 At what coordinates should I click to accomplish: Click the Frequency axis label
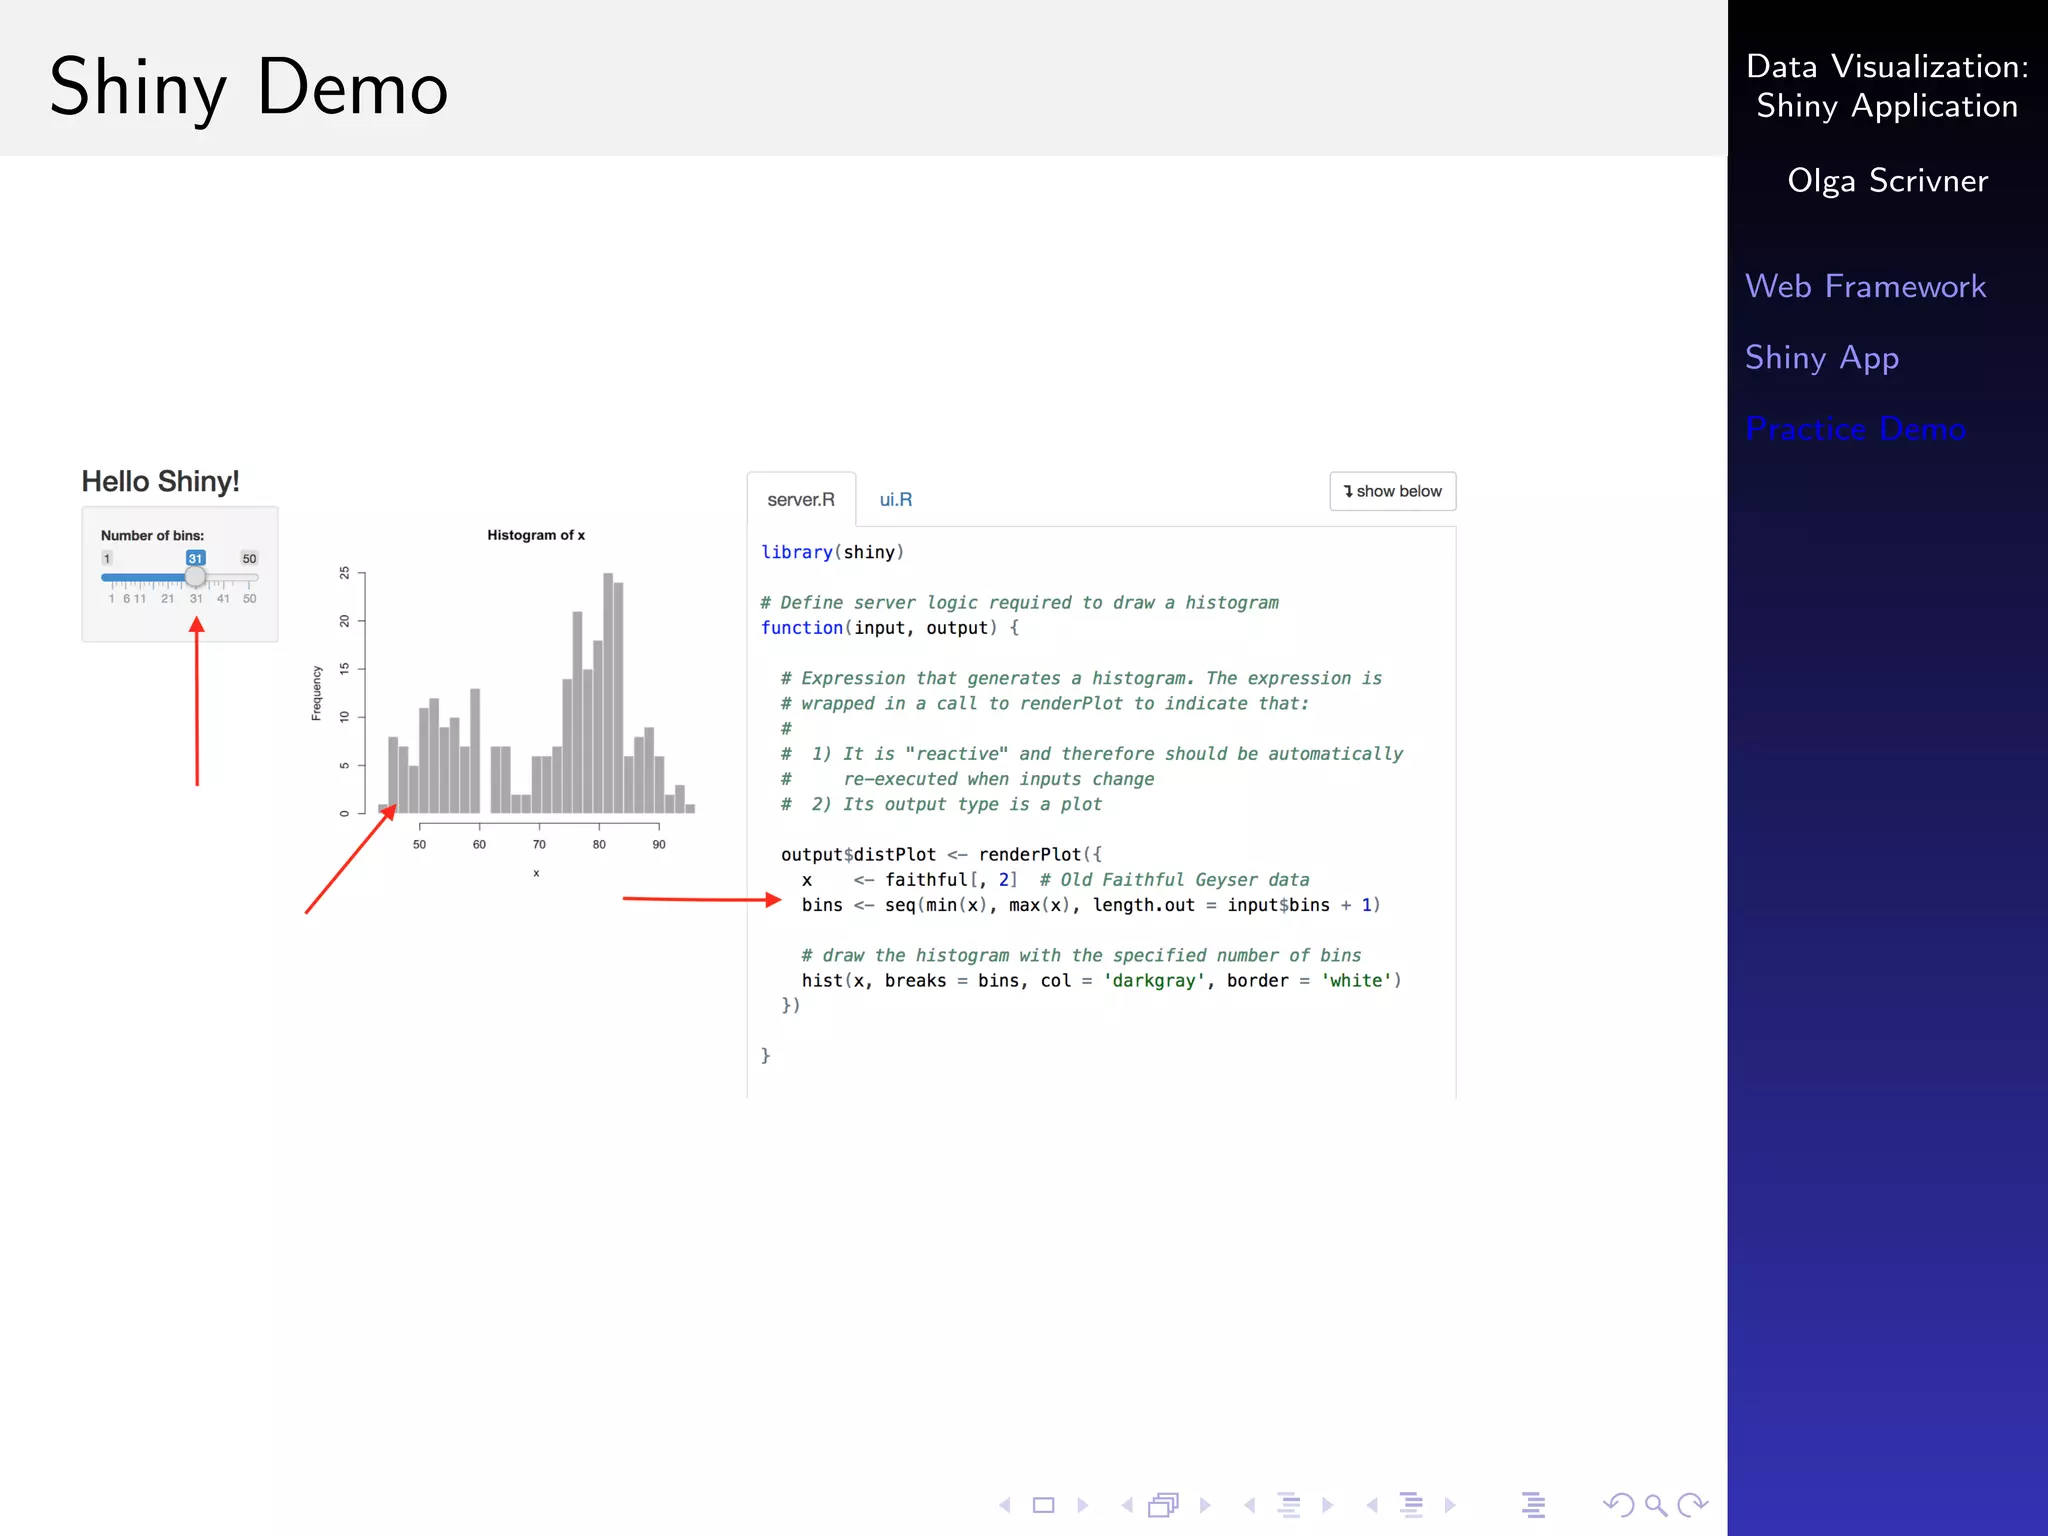tap(317, 693)
